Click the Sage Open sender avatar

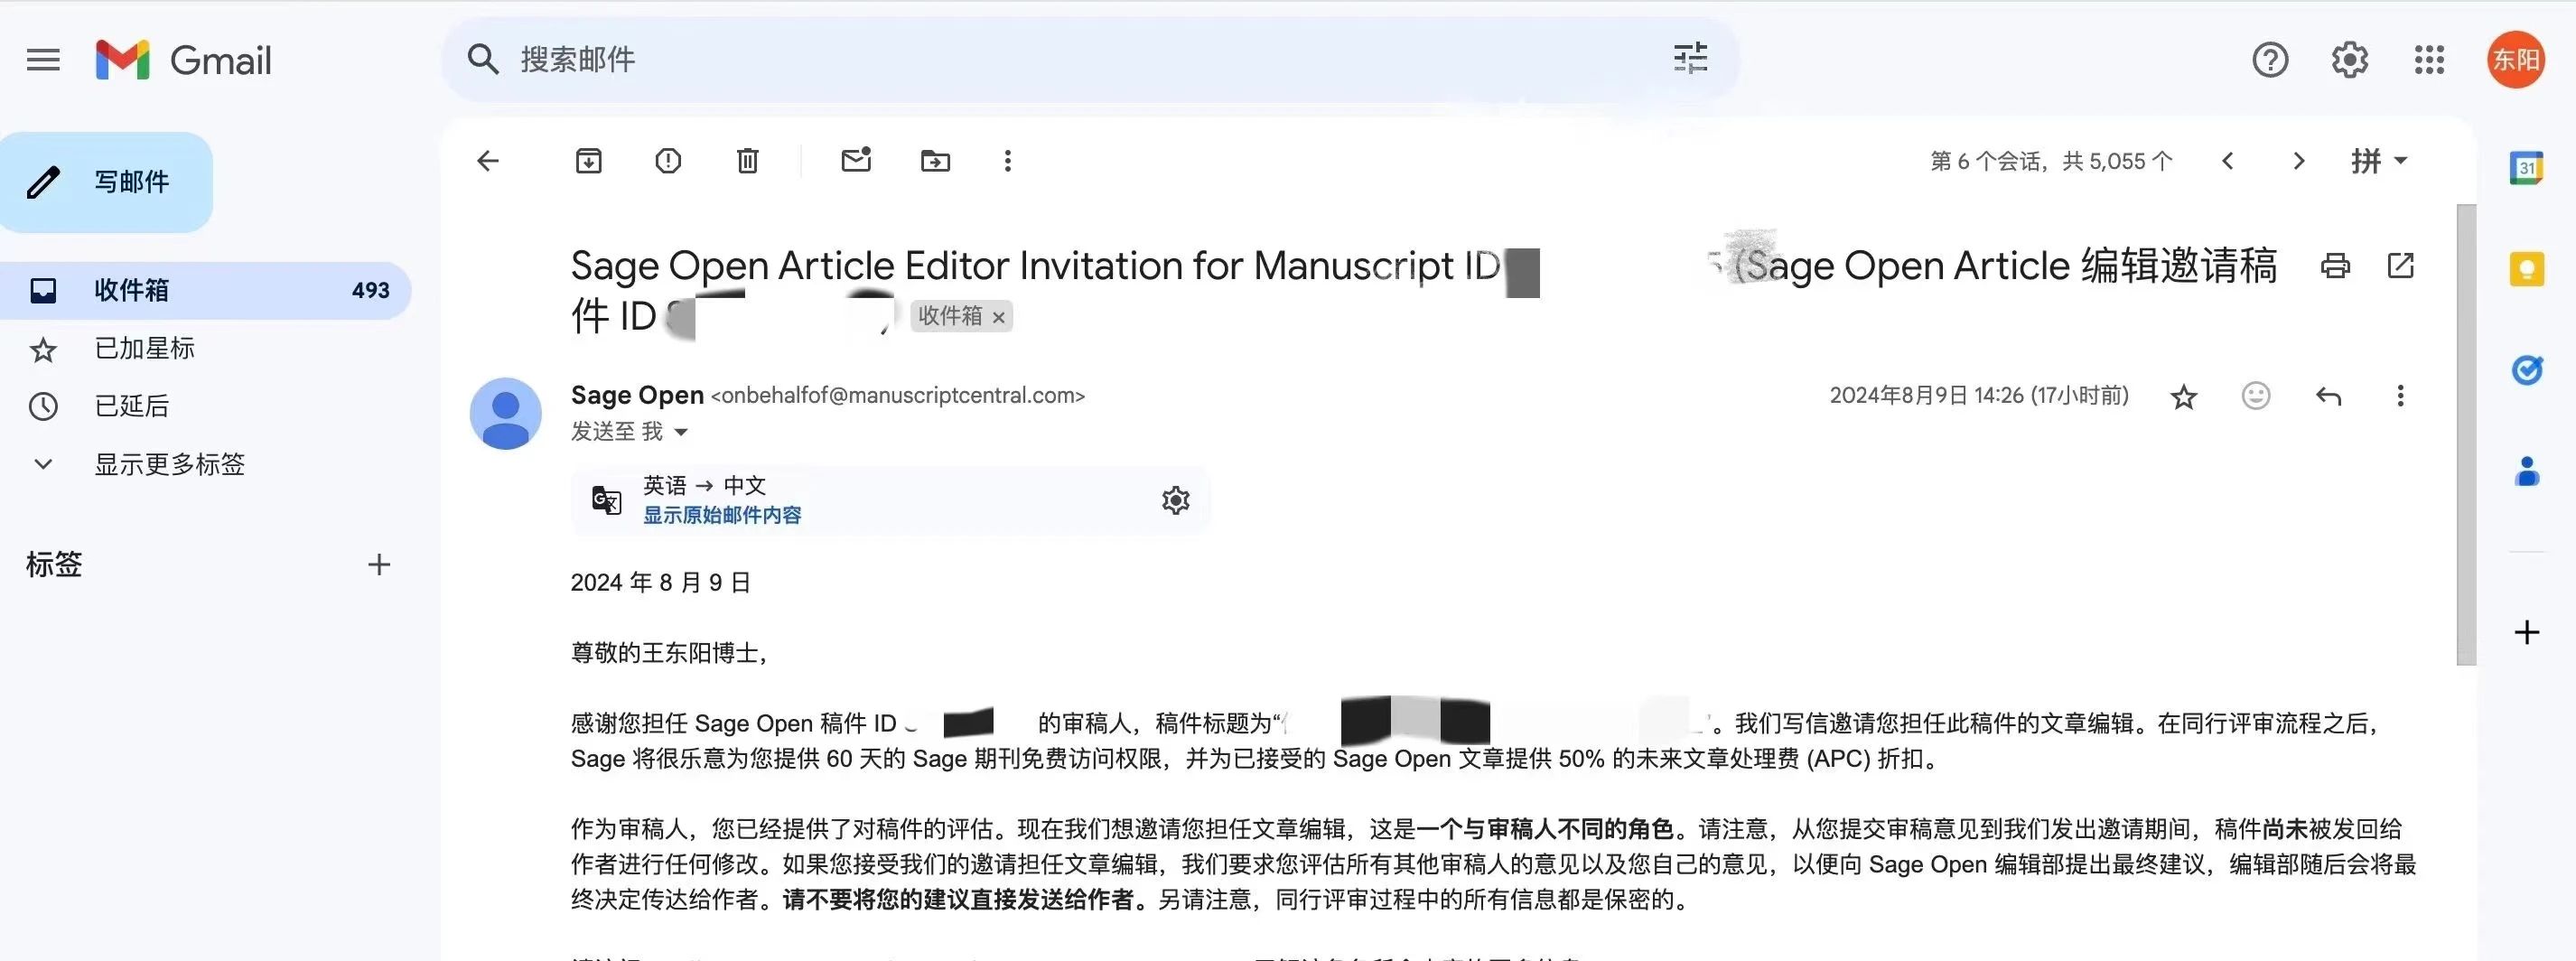[x=506, y=413]
